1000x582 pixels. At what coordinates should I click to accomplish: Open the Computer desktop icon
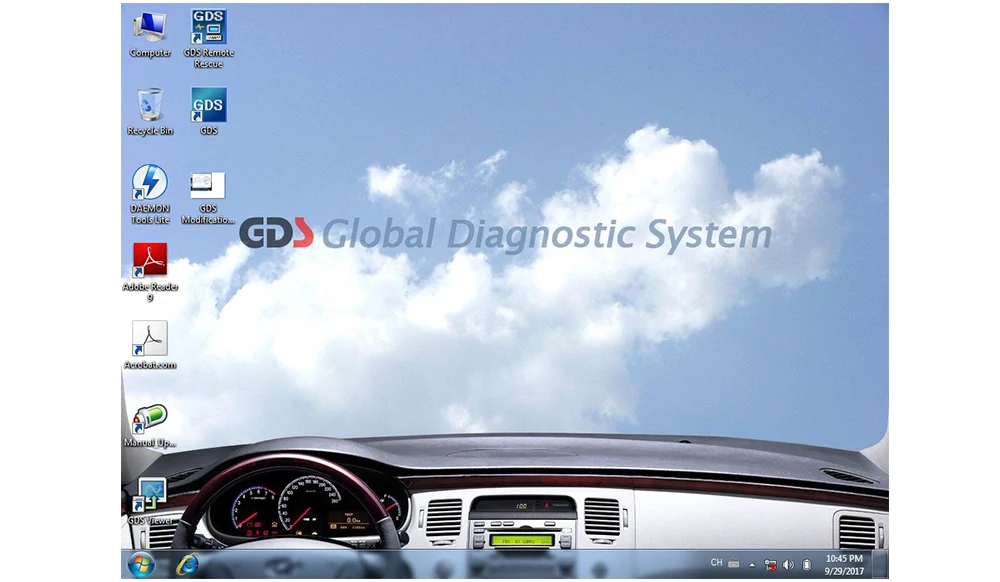point(150,34)
